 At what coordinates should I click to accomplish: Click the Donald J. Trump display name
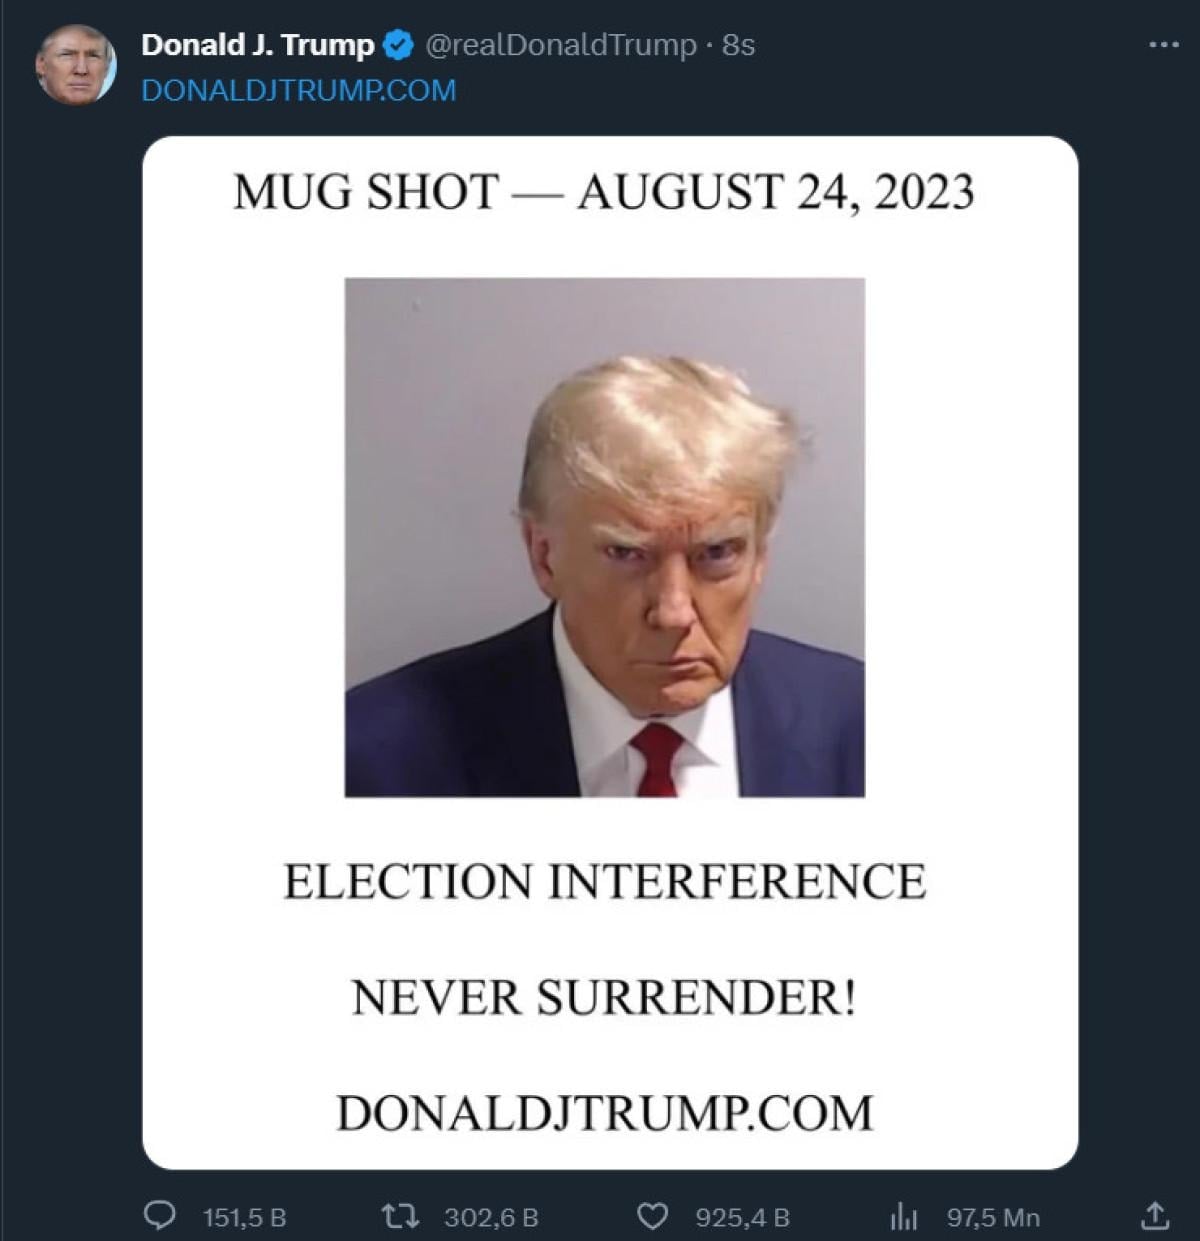(258, 45)
